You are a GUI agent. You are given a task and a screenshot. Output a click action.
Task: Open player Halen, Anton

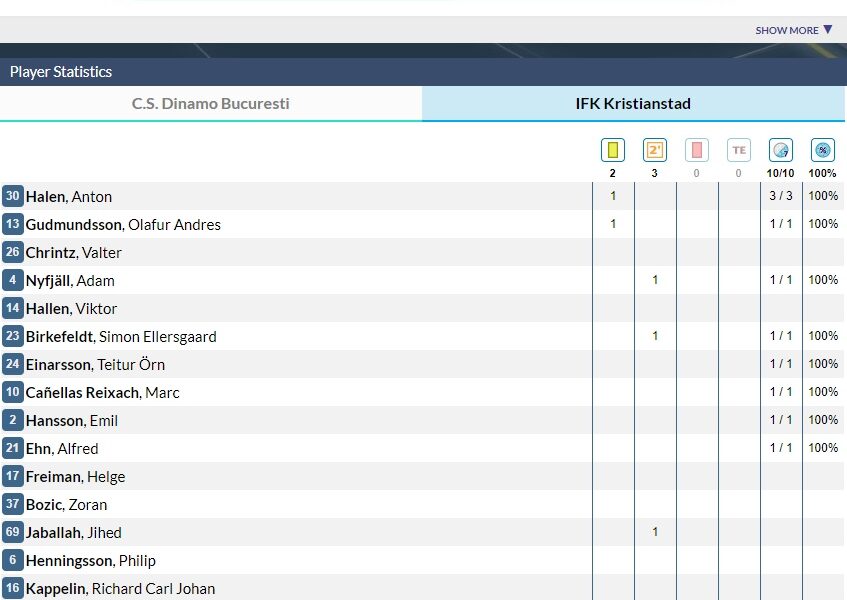pos(69,197)
